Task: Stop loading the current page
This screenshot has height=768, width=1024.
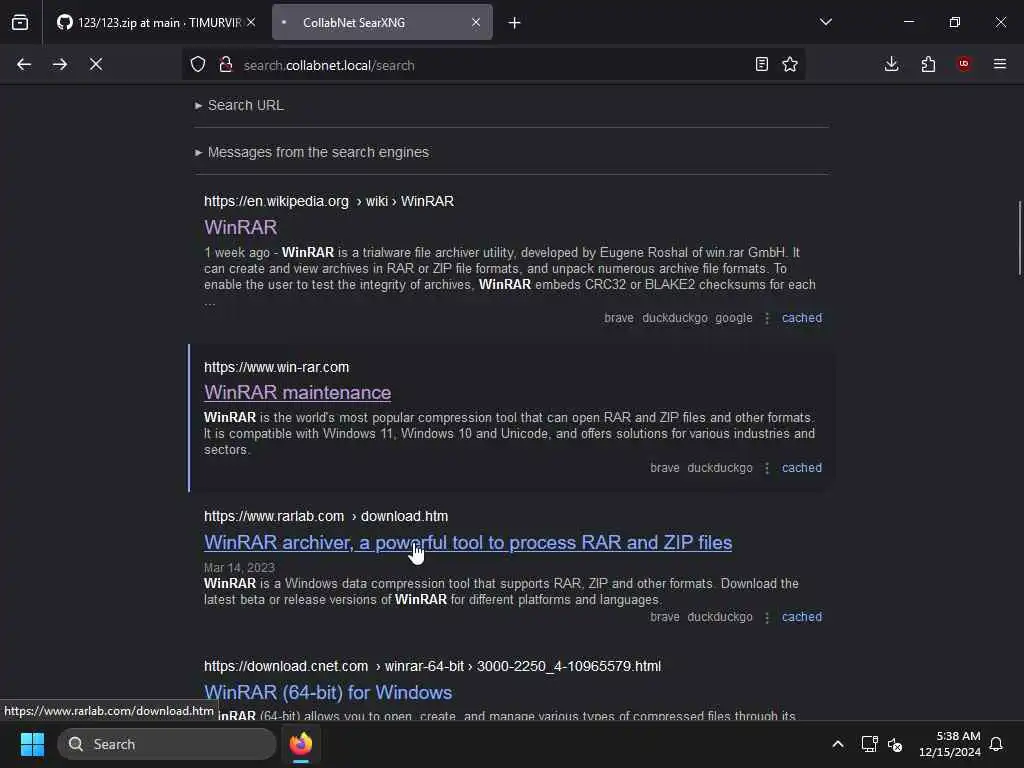Action: pyautogui.click(x=96, y=65)
